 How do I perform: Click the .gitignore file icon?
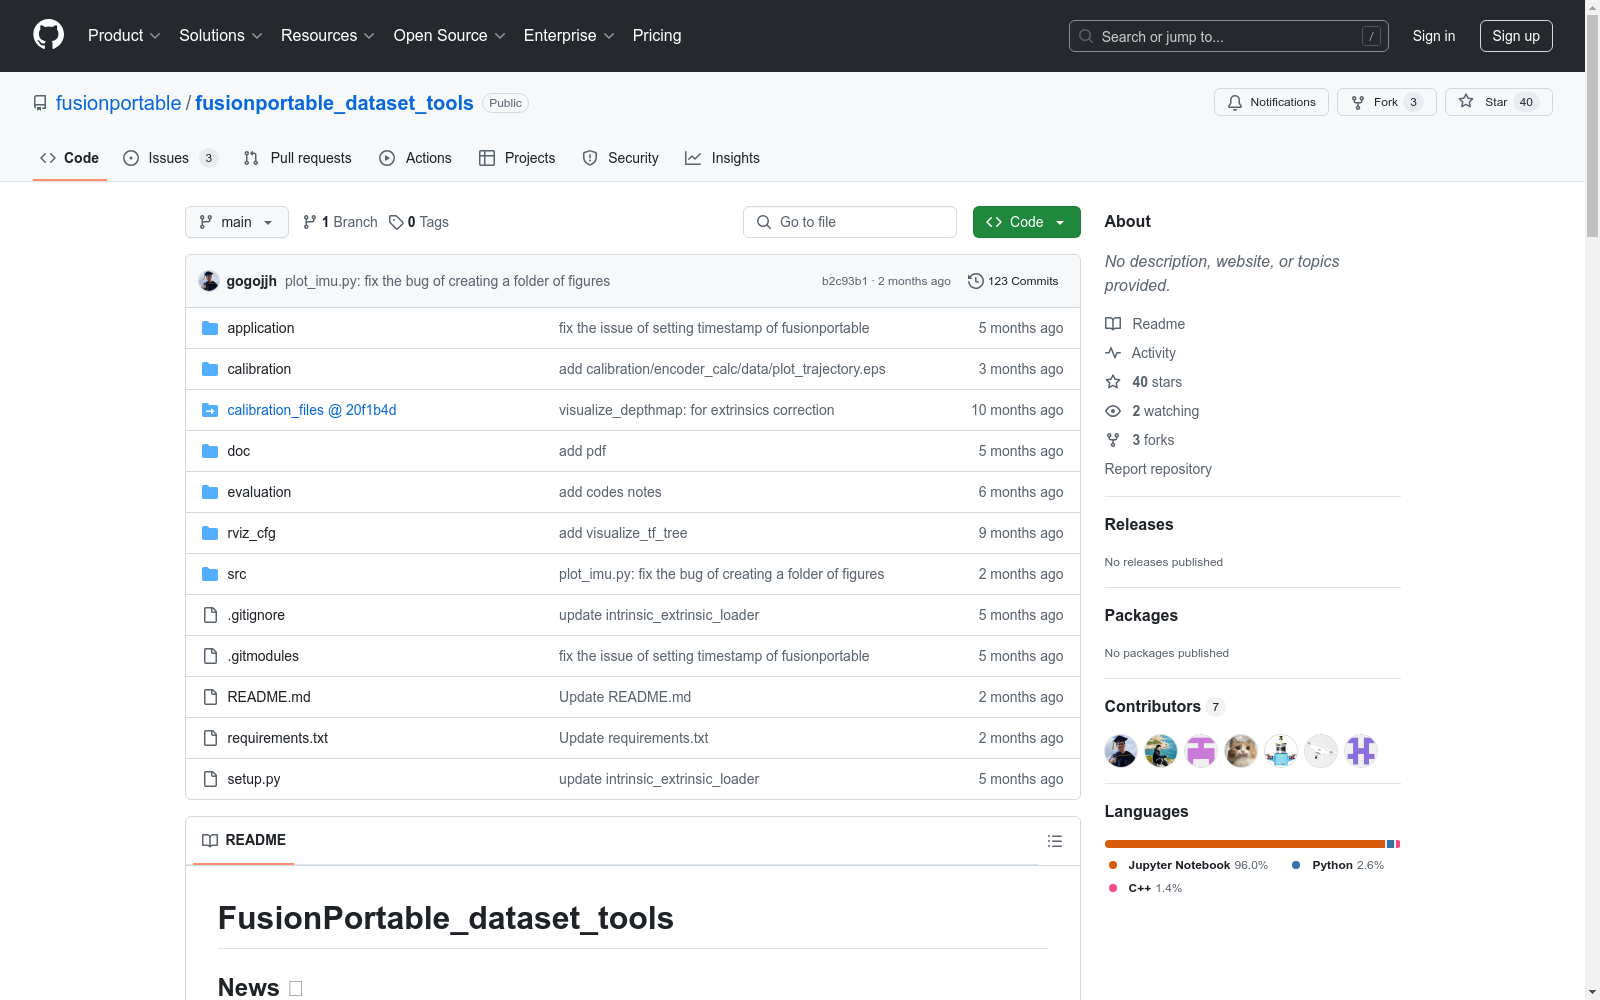[210, 615]
